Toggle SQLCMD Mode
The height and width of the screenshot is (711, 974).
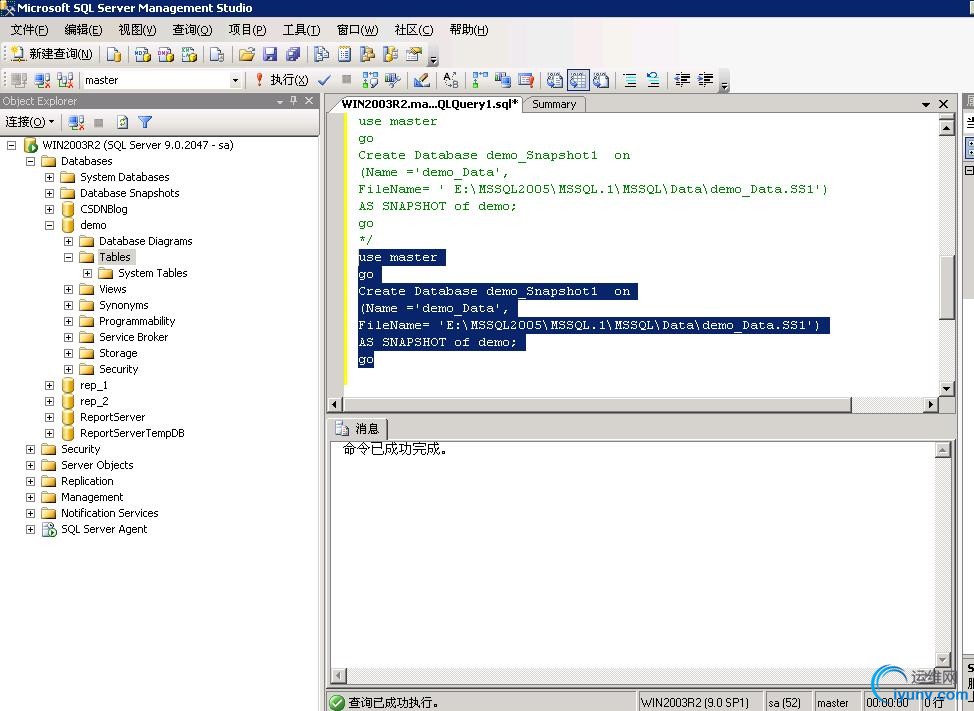point(526,79)
